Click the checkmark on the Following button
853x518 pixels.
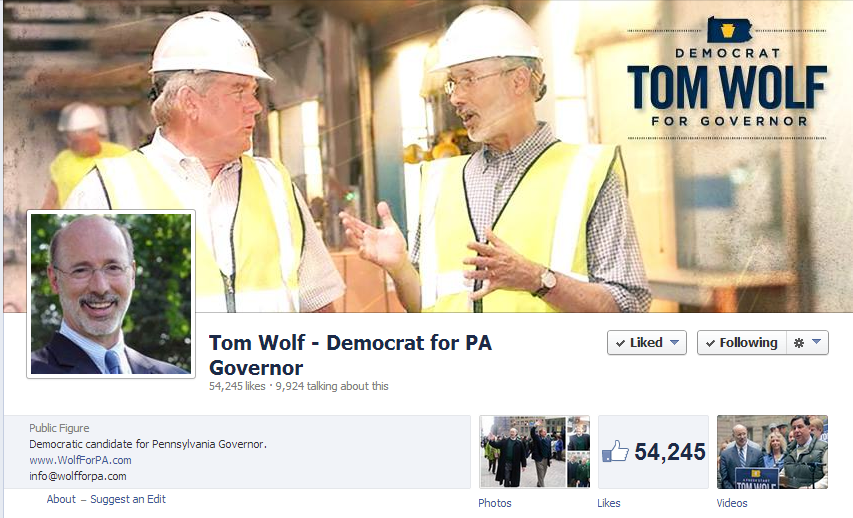tap(710, 343)
